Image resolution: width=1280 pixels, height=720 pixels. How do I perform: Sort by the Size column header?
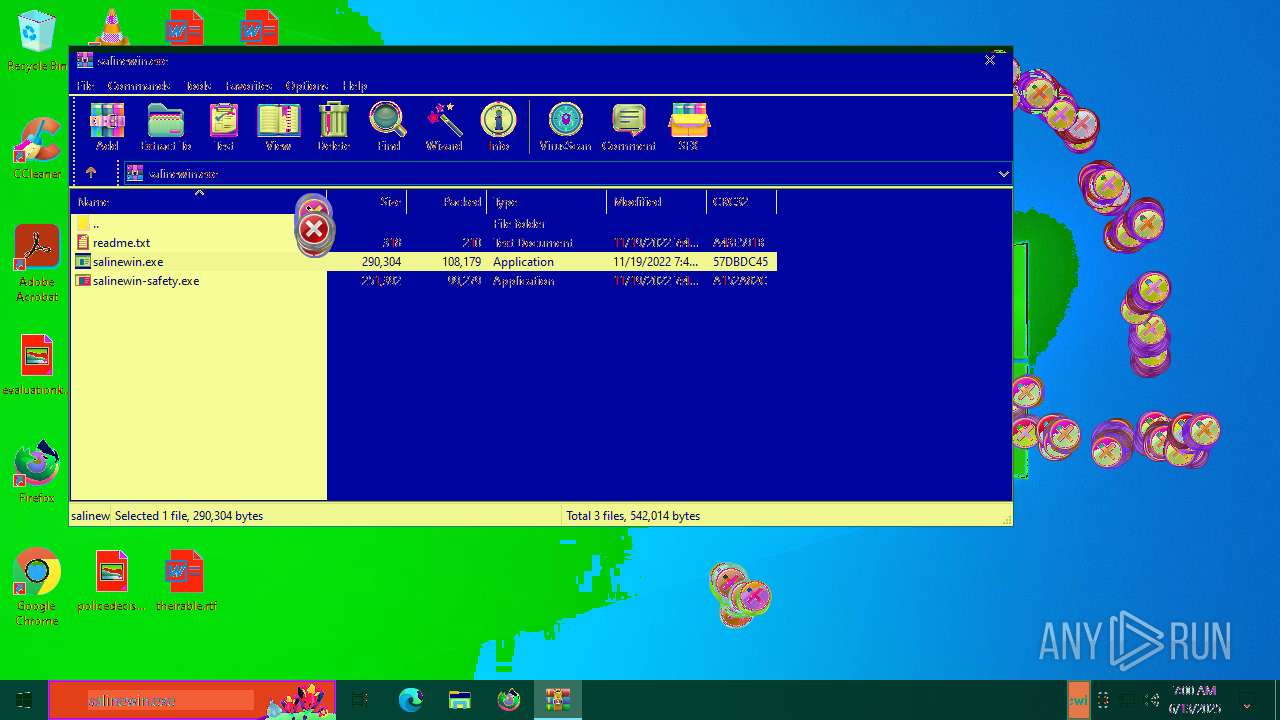pos(367,201)
